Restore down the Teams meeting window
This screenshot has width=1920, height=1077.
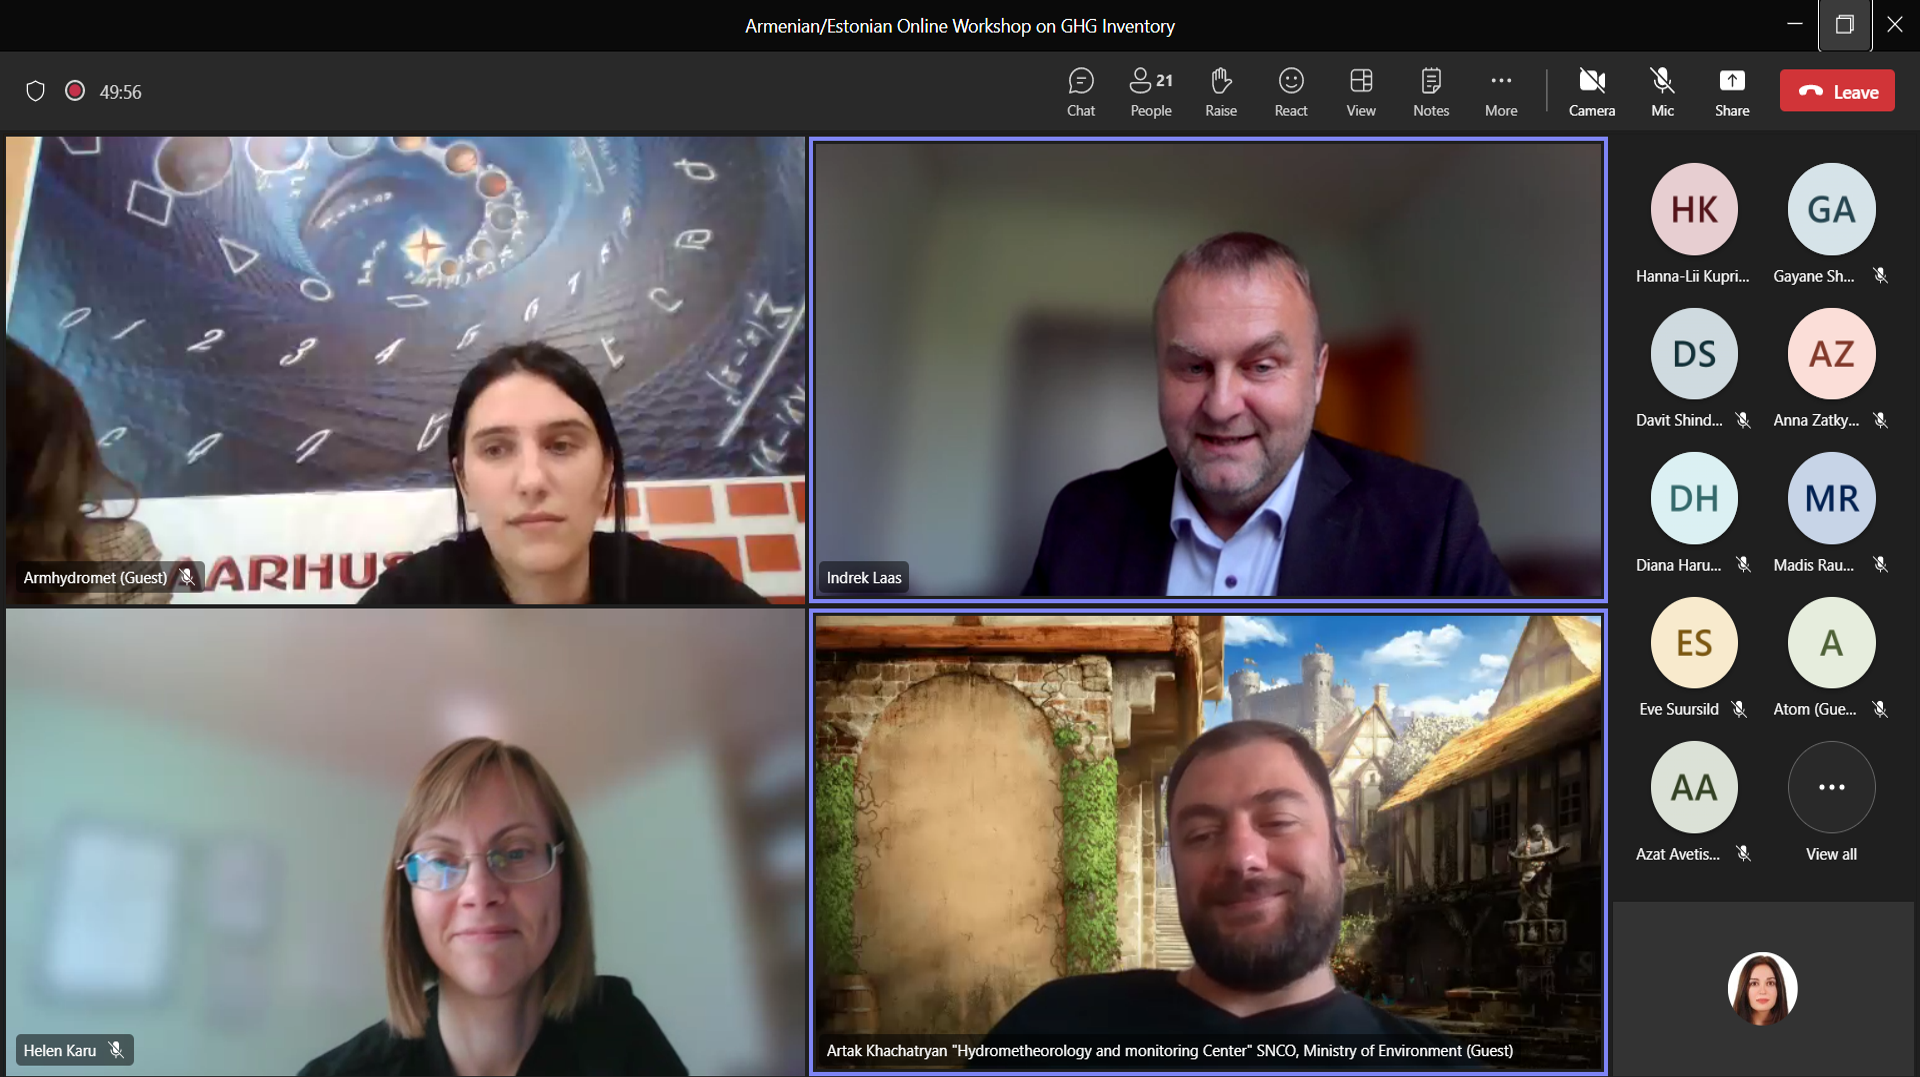point(1844,25)
